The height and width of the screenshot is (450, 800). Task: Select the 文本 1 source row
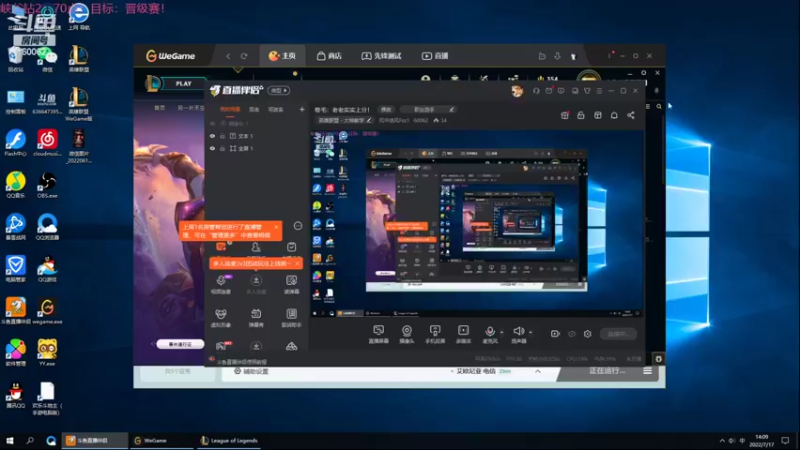[x=258, y=136]
